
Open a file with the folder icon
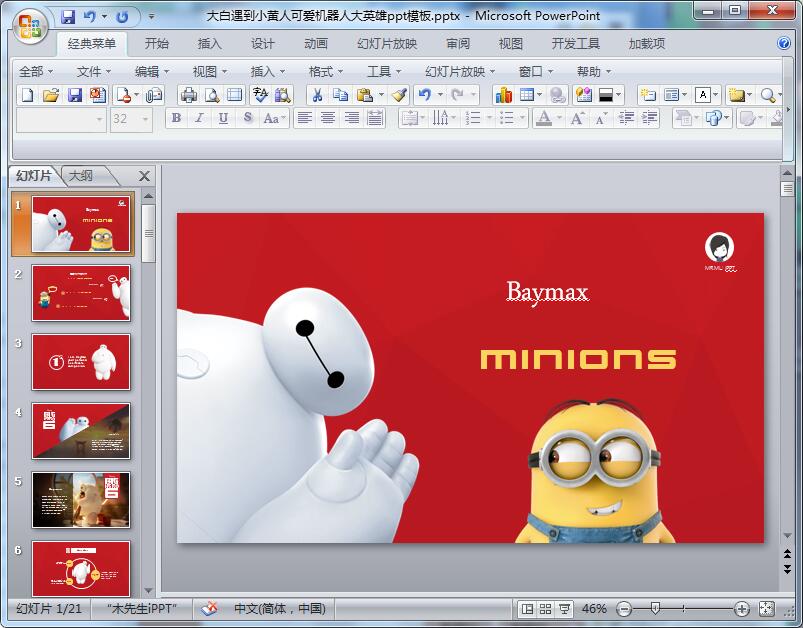(51, 95)
